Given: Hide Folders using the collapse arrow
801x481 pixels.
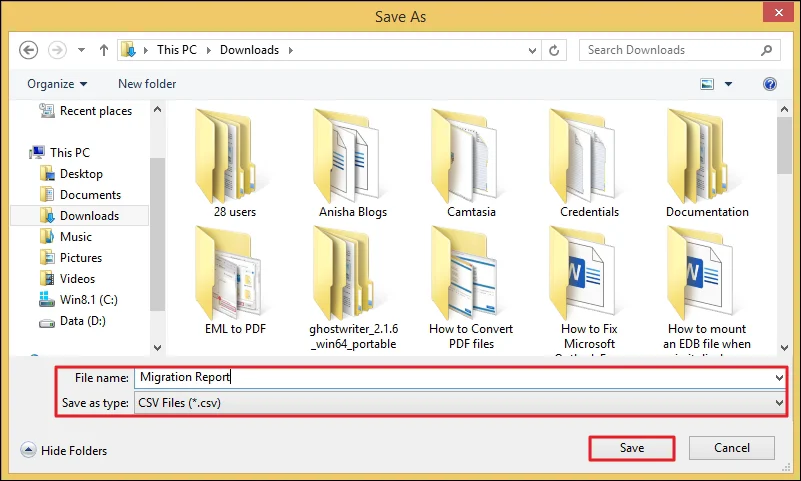Looking at the screenshot, I should click(x=28, y=450).
